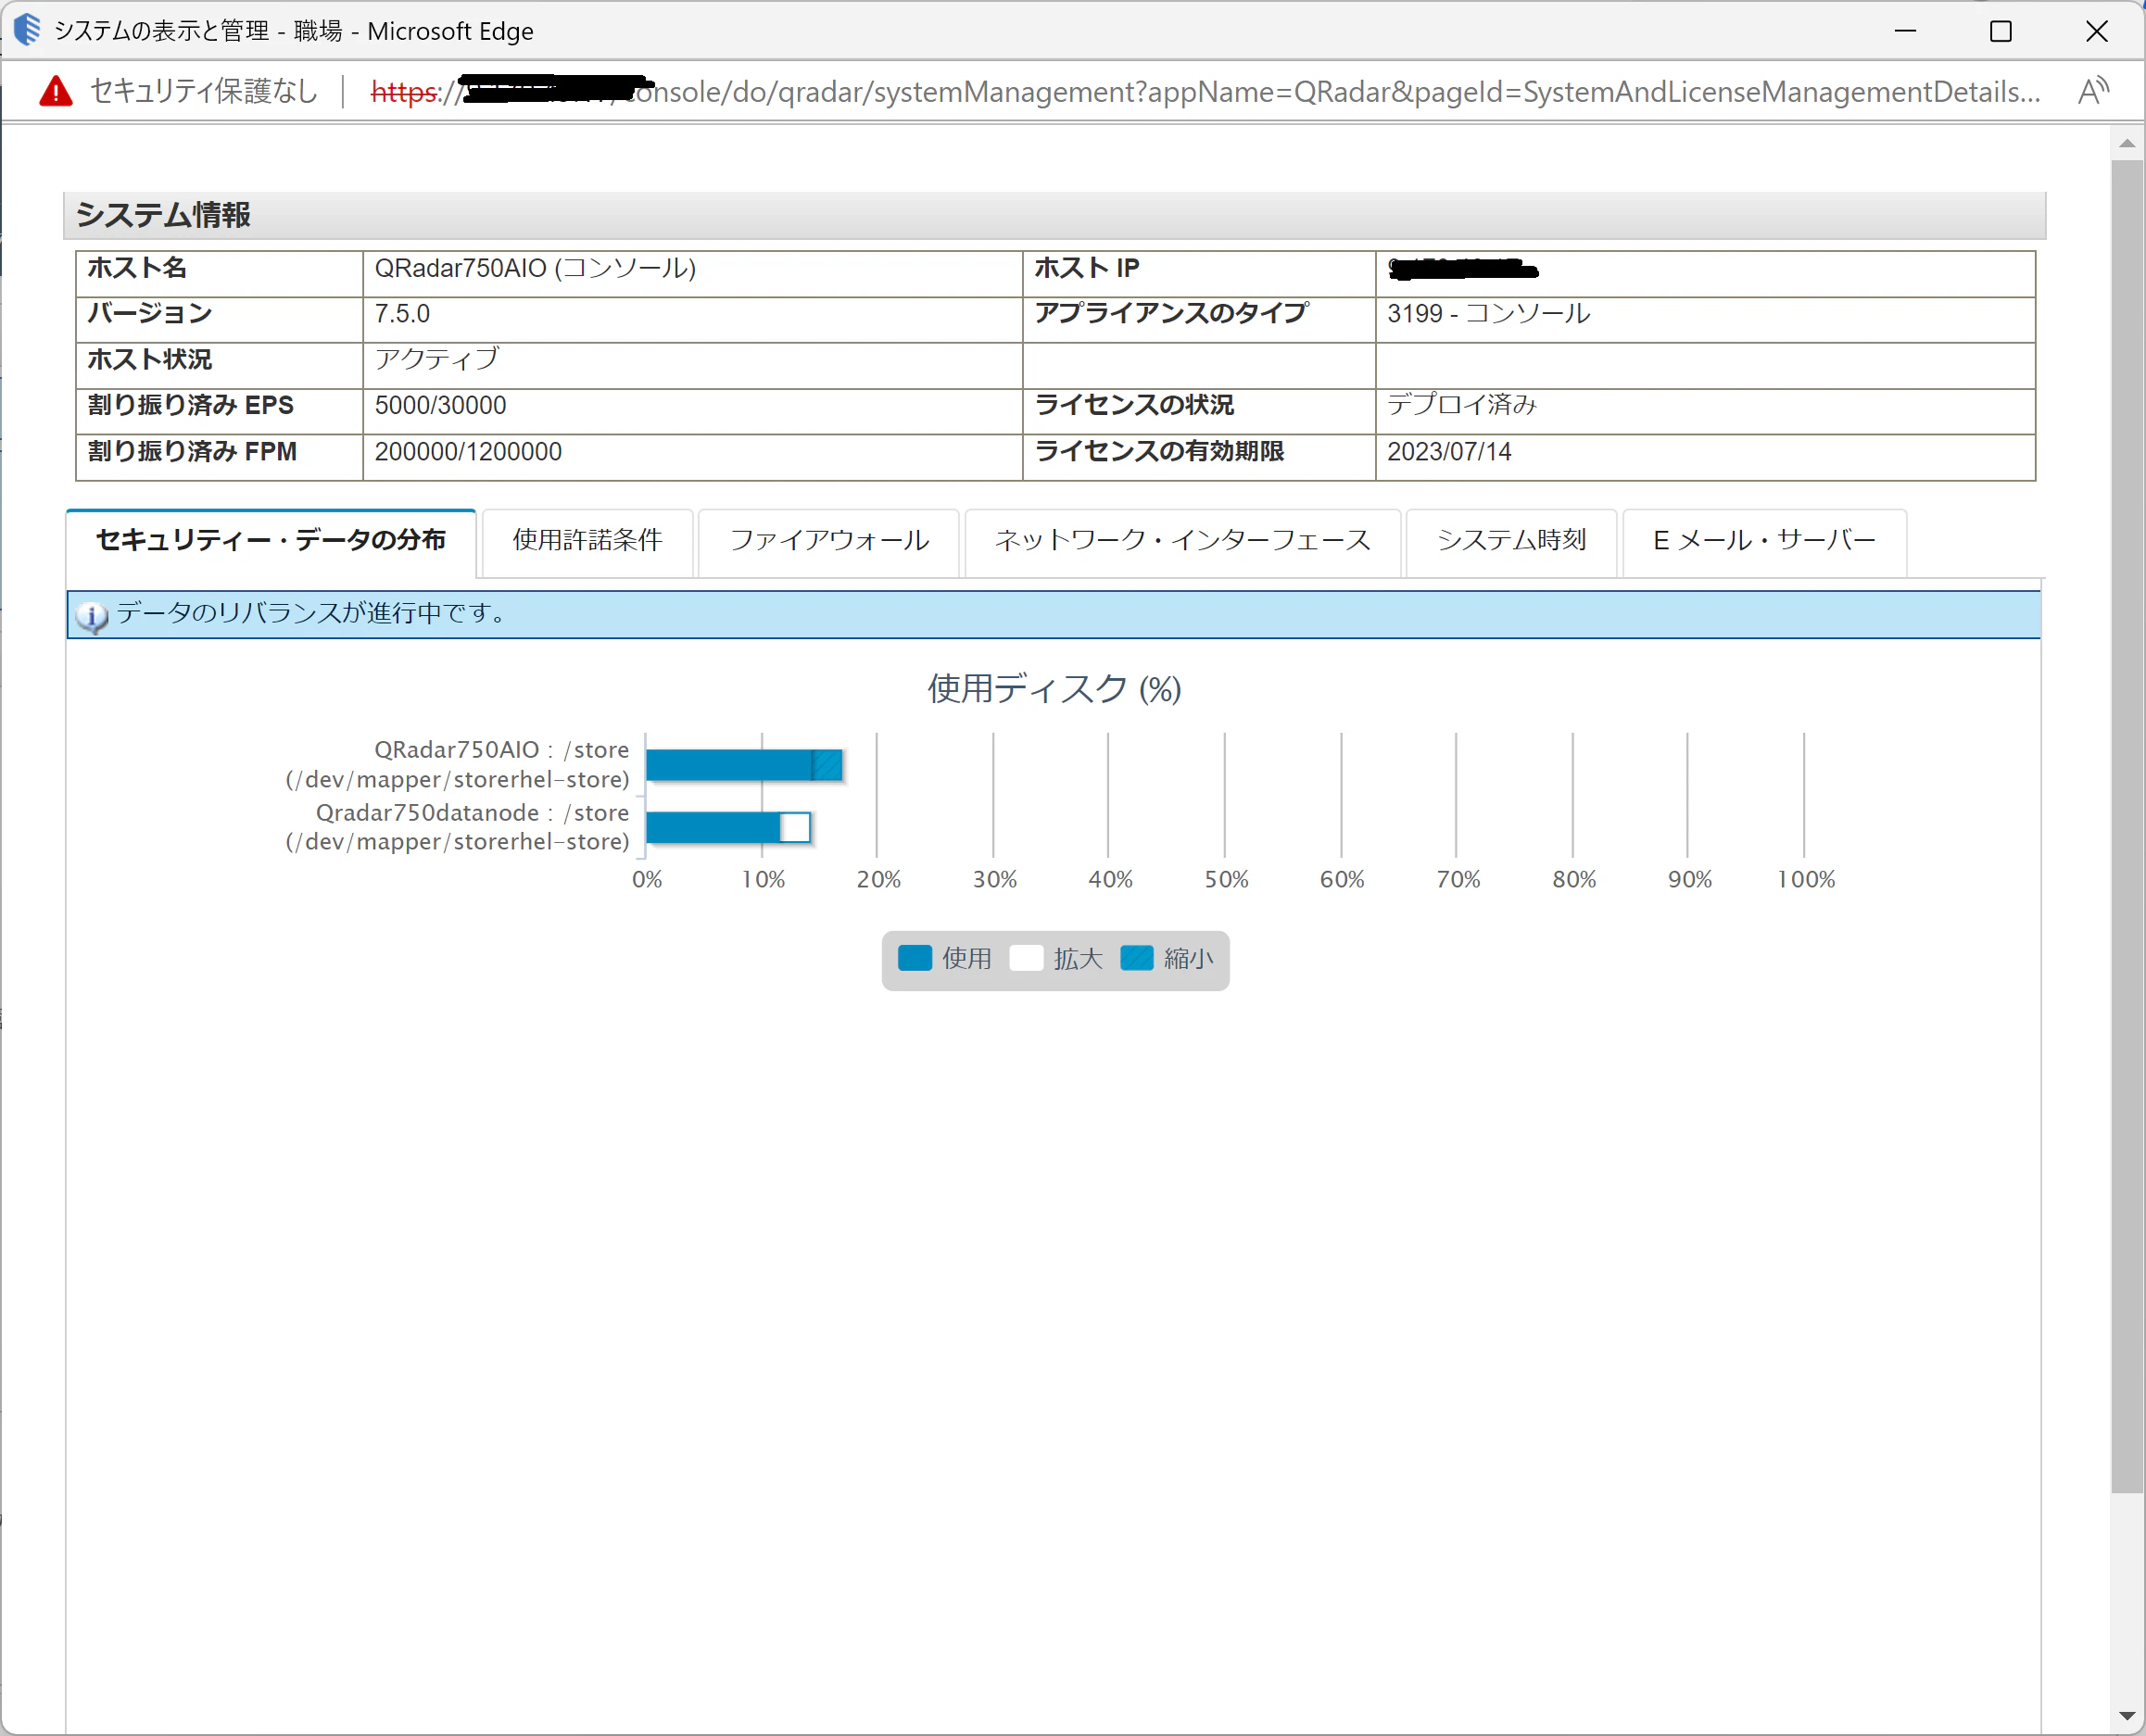Toggle the 拡大 legend color swatch
2146x1736 pixels.
click(1026, 958)
